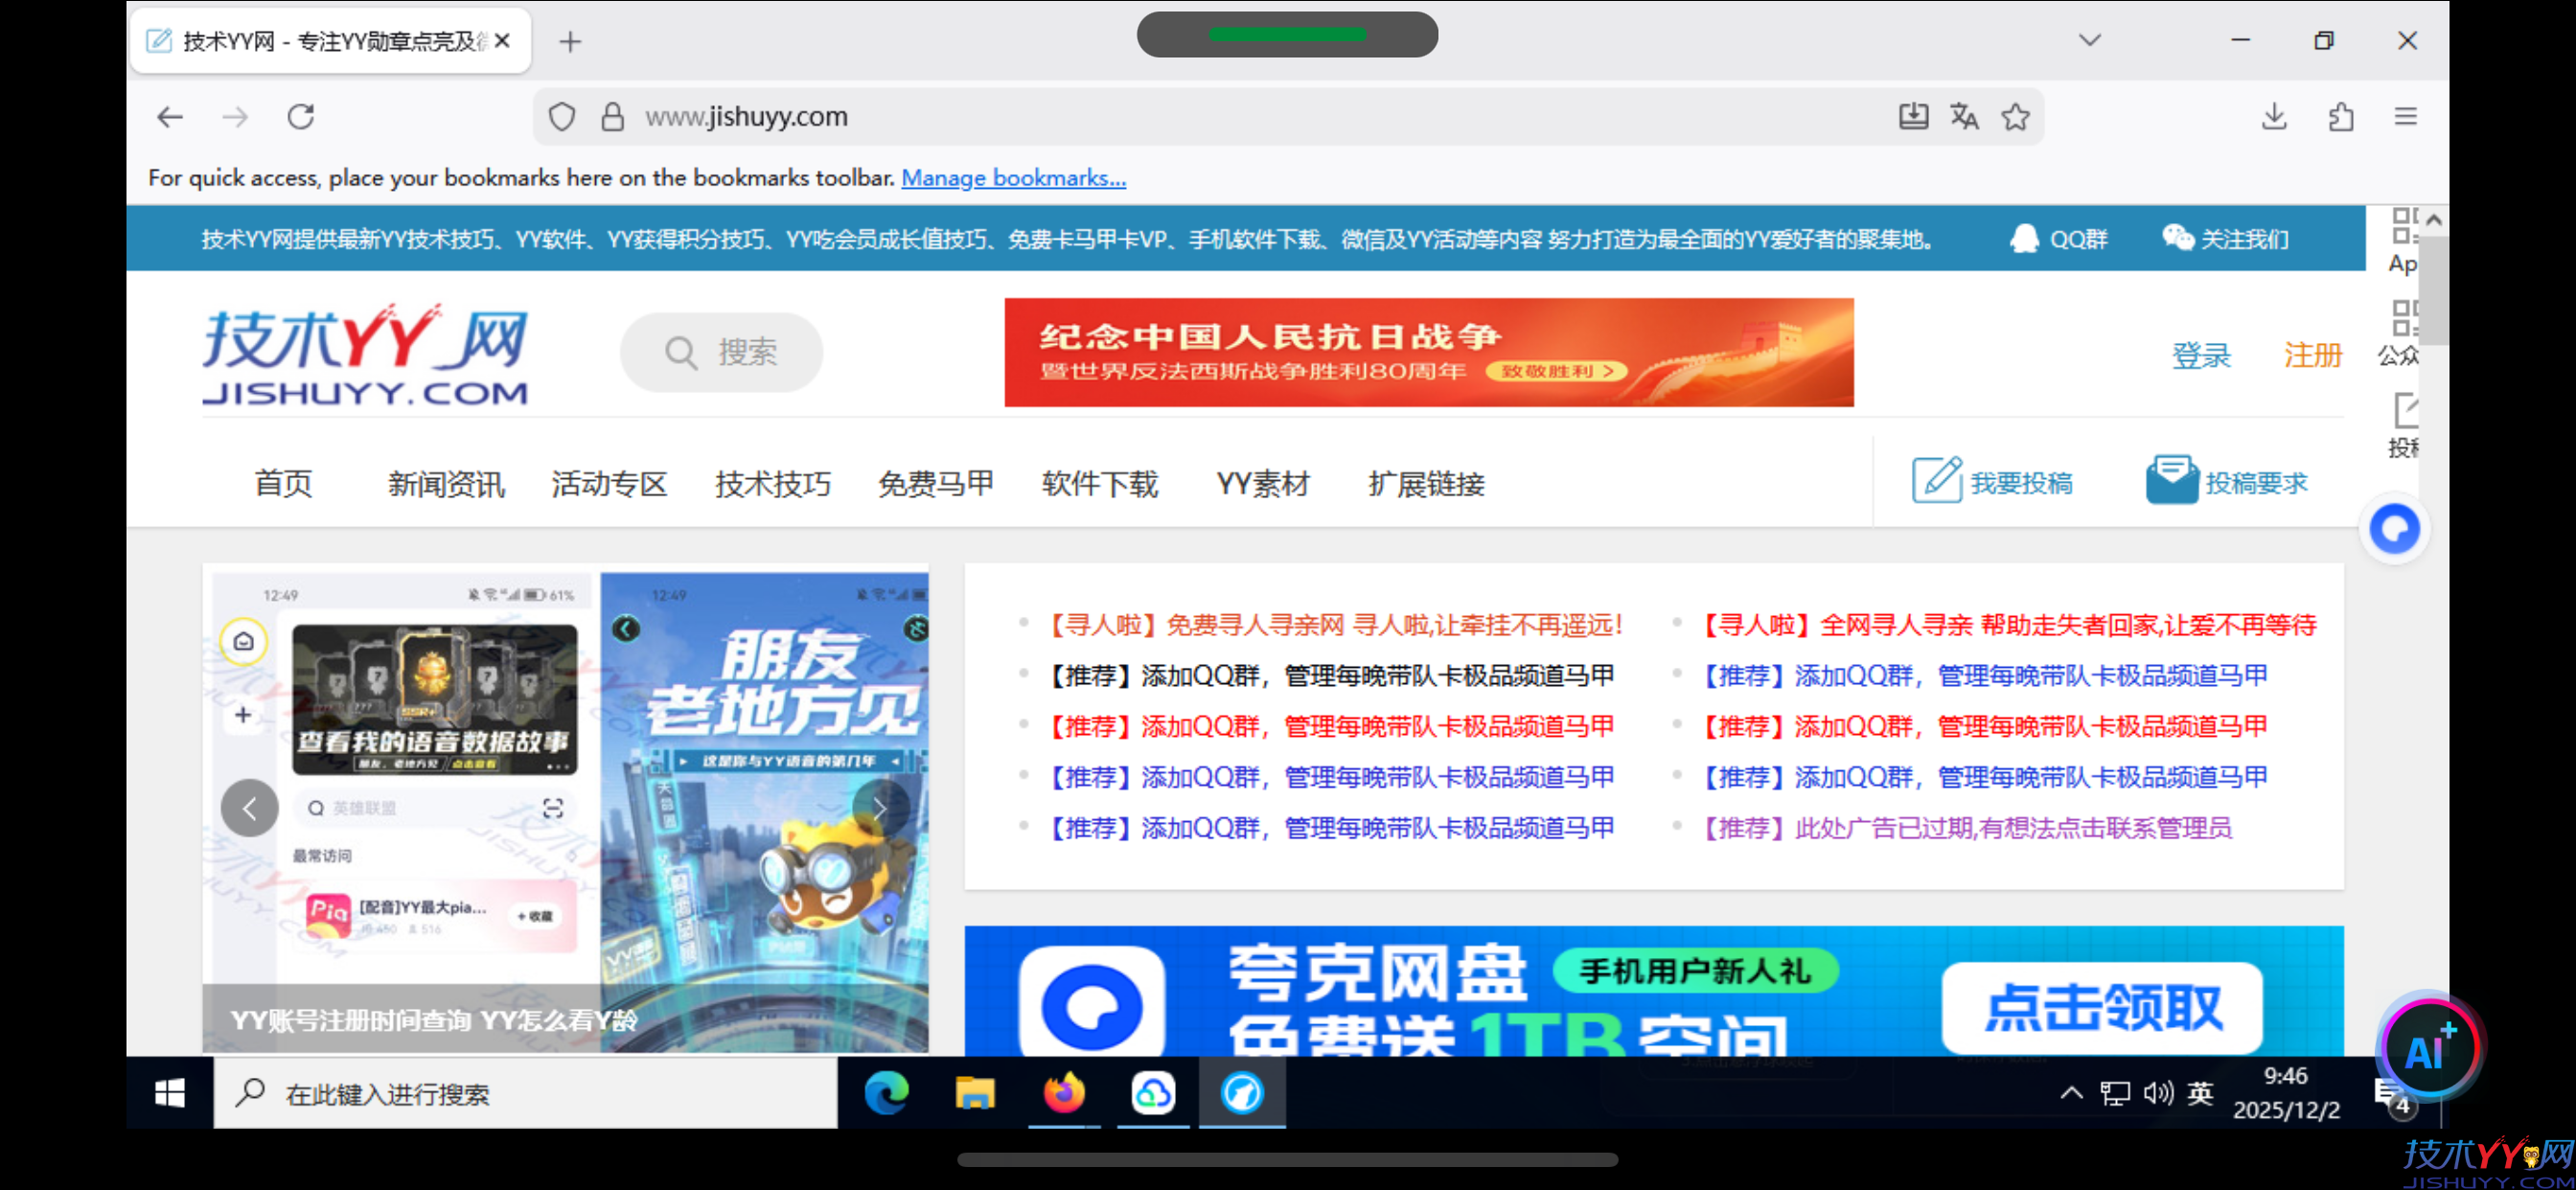Switch to the 技术技巧 navigation section
Viewport: 2576px width, 1190px height.
[772, 483]
